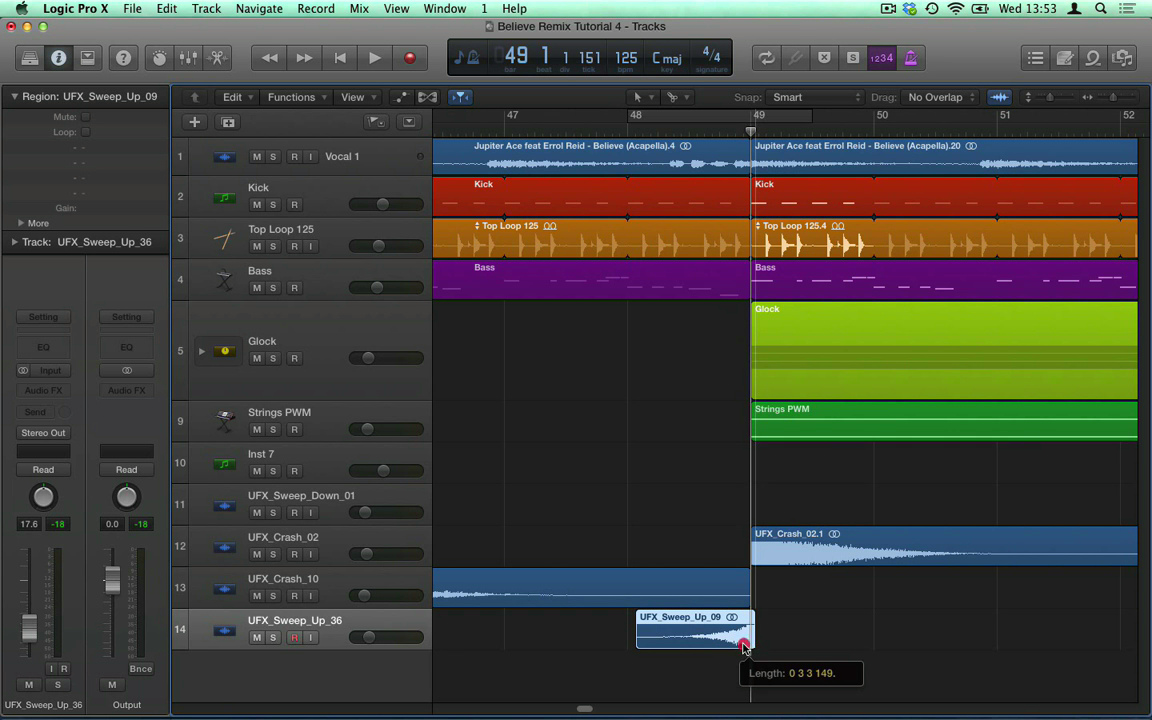Open the File menu
The height and width of the screenshot is (720, 1152).
click(132, 9)
